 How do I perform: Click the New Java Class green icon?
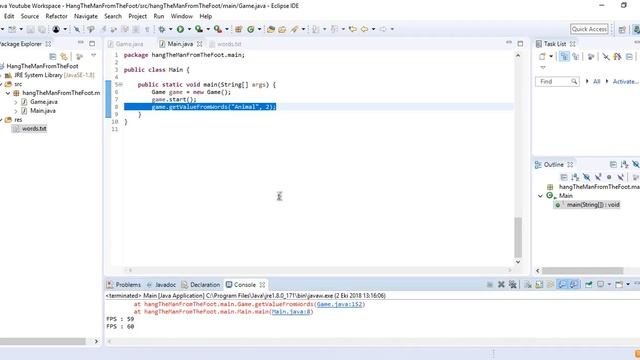pyautogui.click(x=251, y=29)
